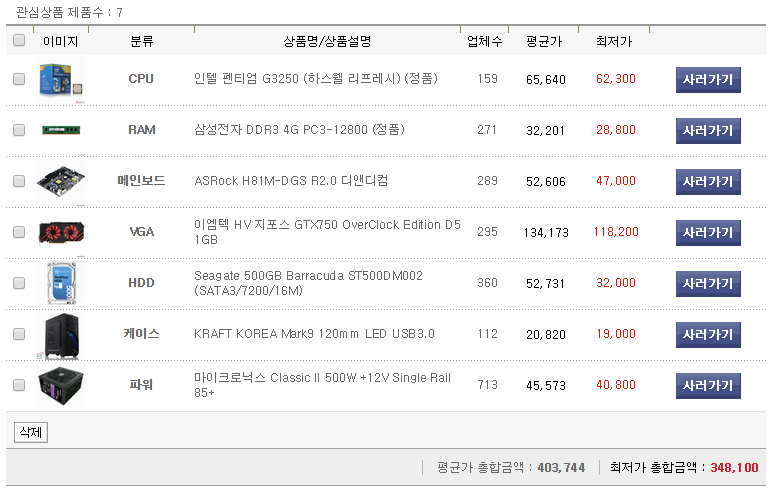Screen dimensions: 772x492
Task: Check the CPU row checkbox
Action: coord(19,79)
